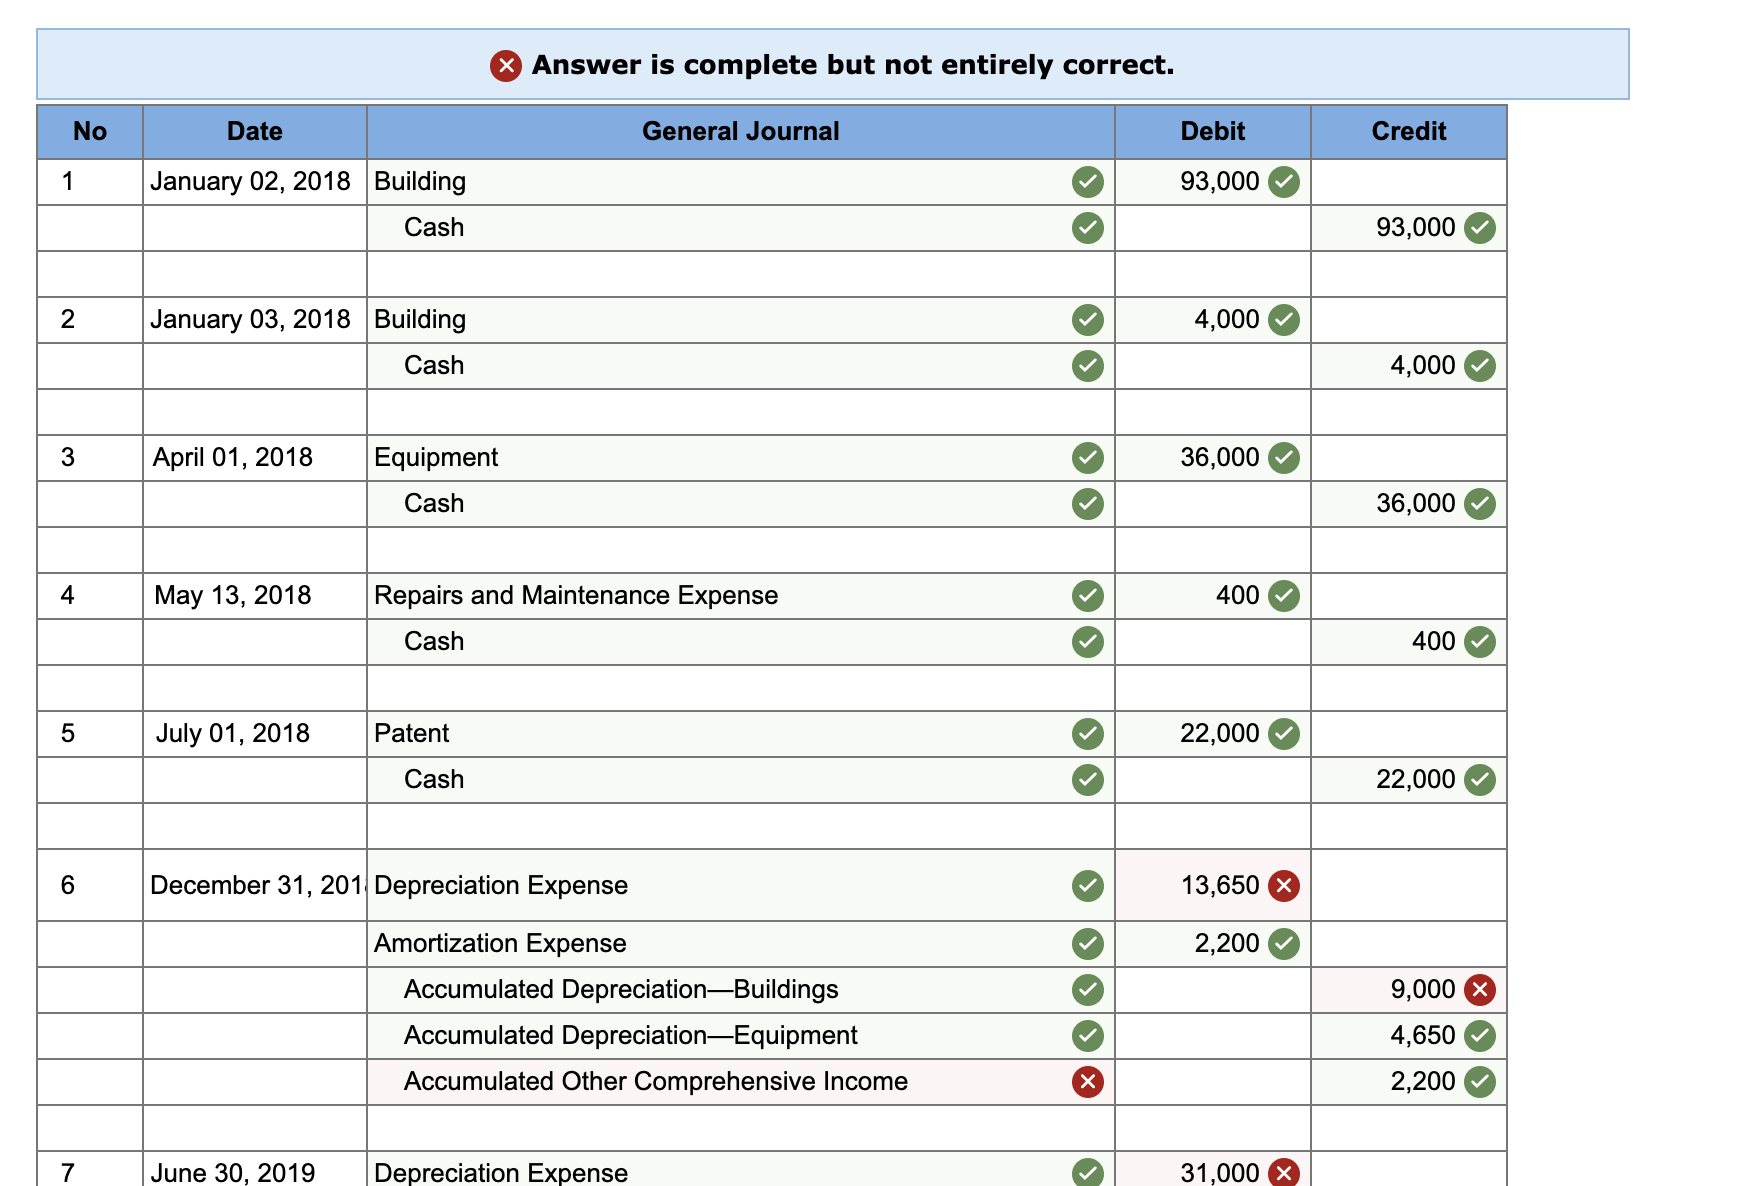Click the green check beside Credit 4,650
This screenshot has height=1186, width=1762.
coord(1480,1036)
